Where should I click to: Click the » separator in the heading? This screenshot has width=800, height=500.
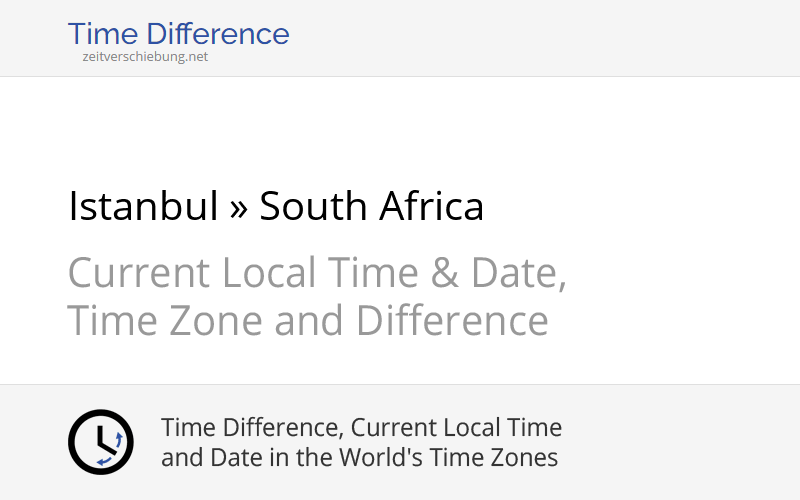[x=238, y=207]
